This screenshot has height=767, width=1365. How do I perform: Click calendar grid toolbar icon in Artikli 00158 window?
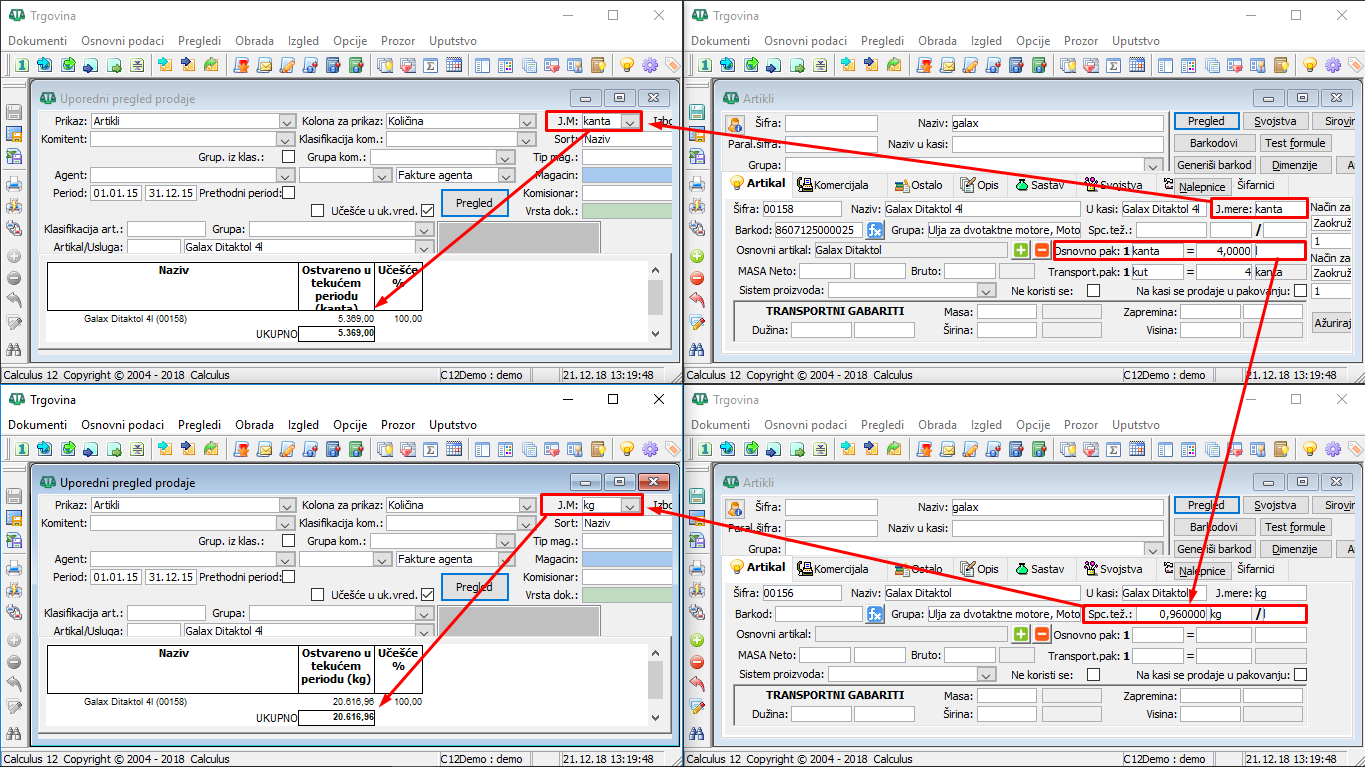tap(1137, 65)
